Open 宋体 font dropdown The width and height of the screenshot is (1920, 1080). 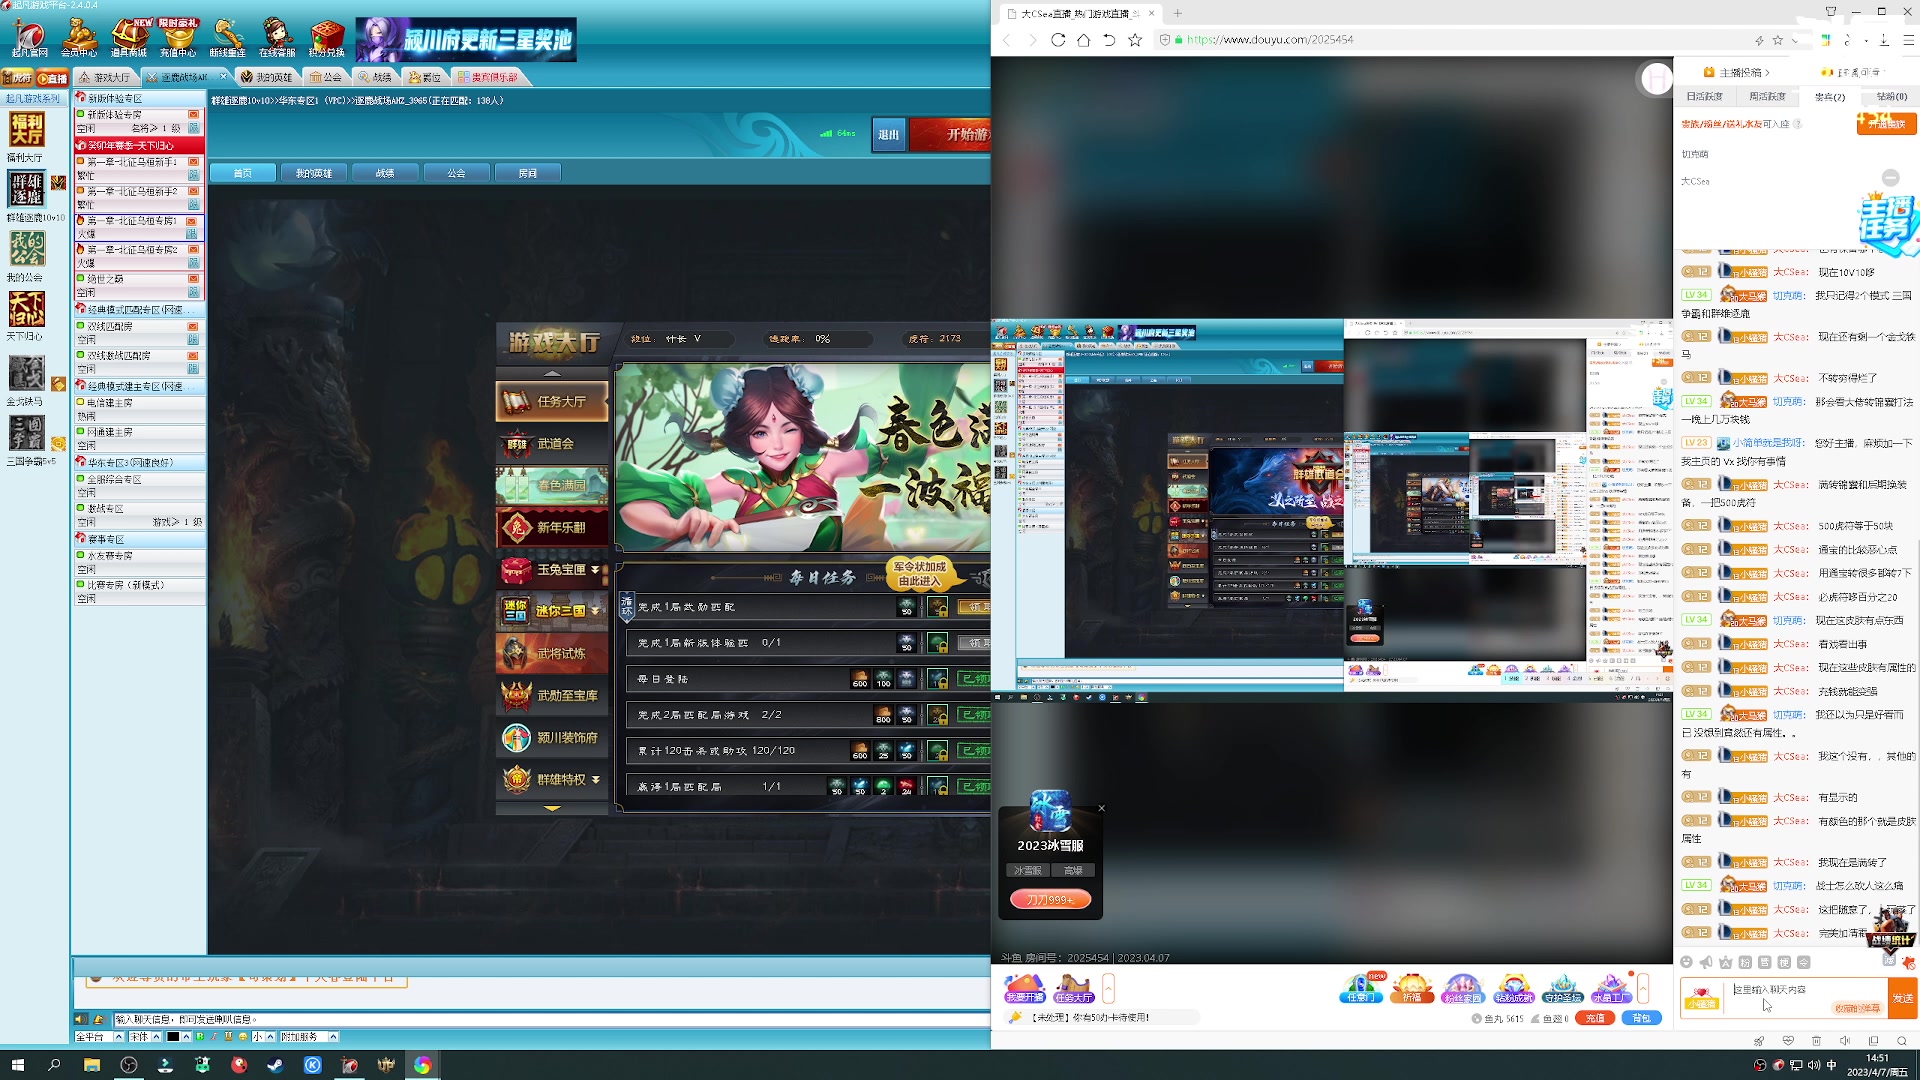click(156, 1037)
